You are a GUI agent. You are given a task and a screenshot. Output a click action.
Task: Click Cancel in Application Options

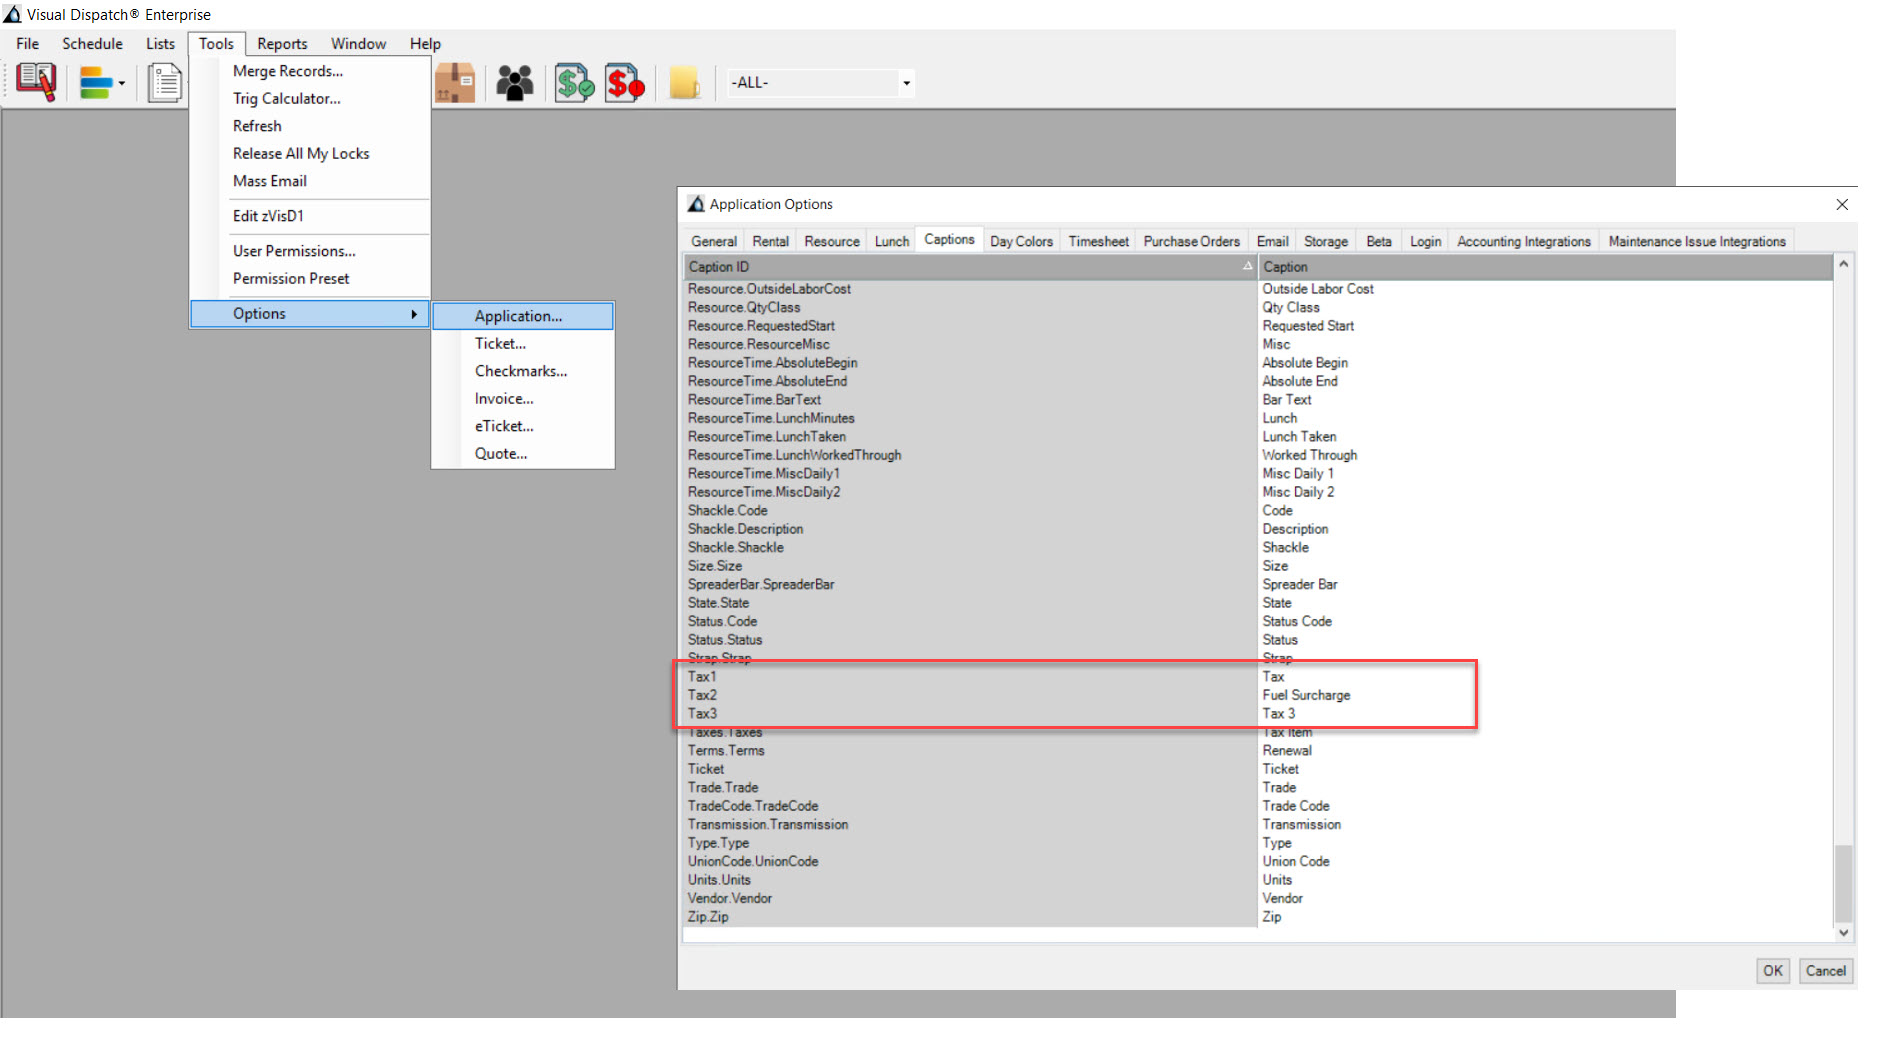point(1825,970)
